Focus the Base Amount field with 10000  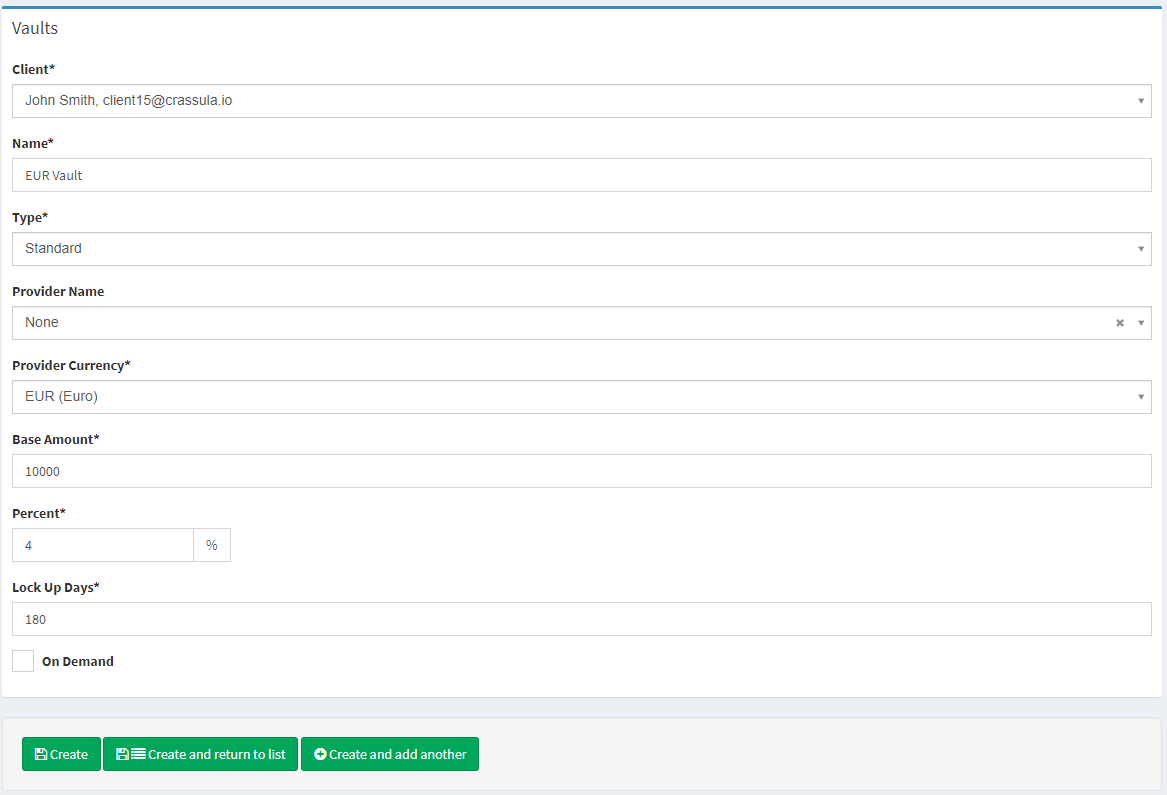point(580,471)
